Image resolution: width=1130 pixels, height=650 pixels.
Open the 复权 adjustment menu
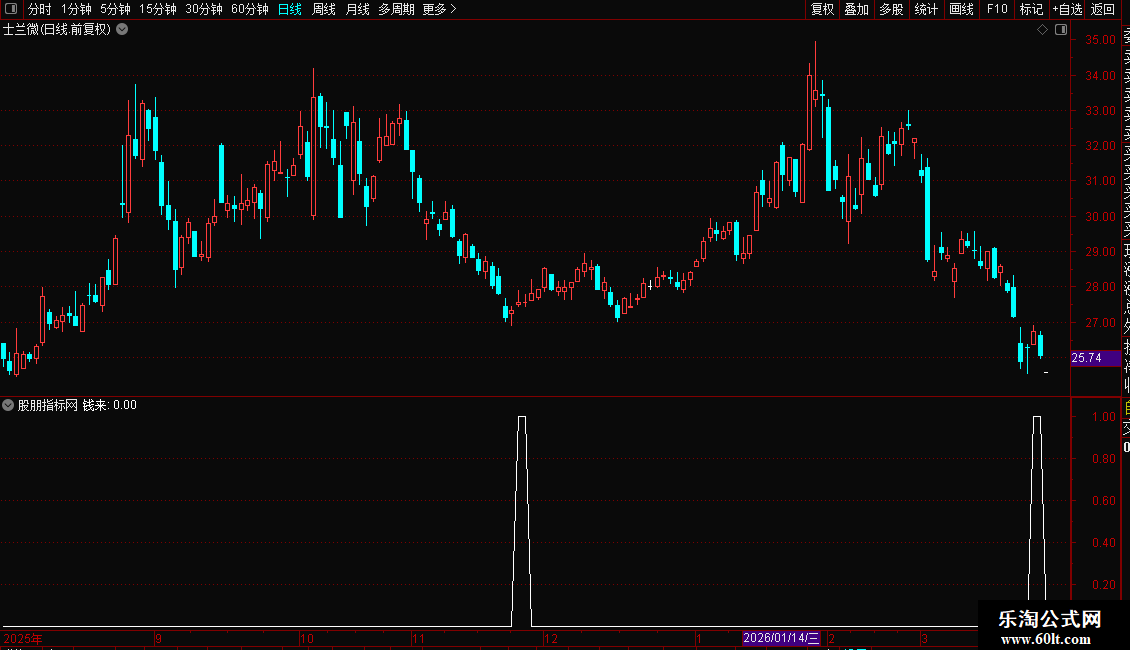click(822, 9)
